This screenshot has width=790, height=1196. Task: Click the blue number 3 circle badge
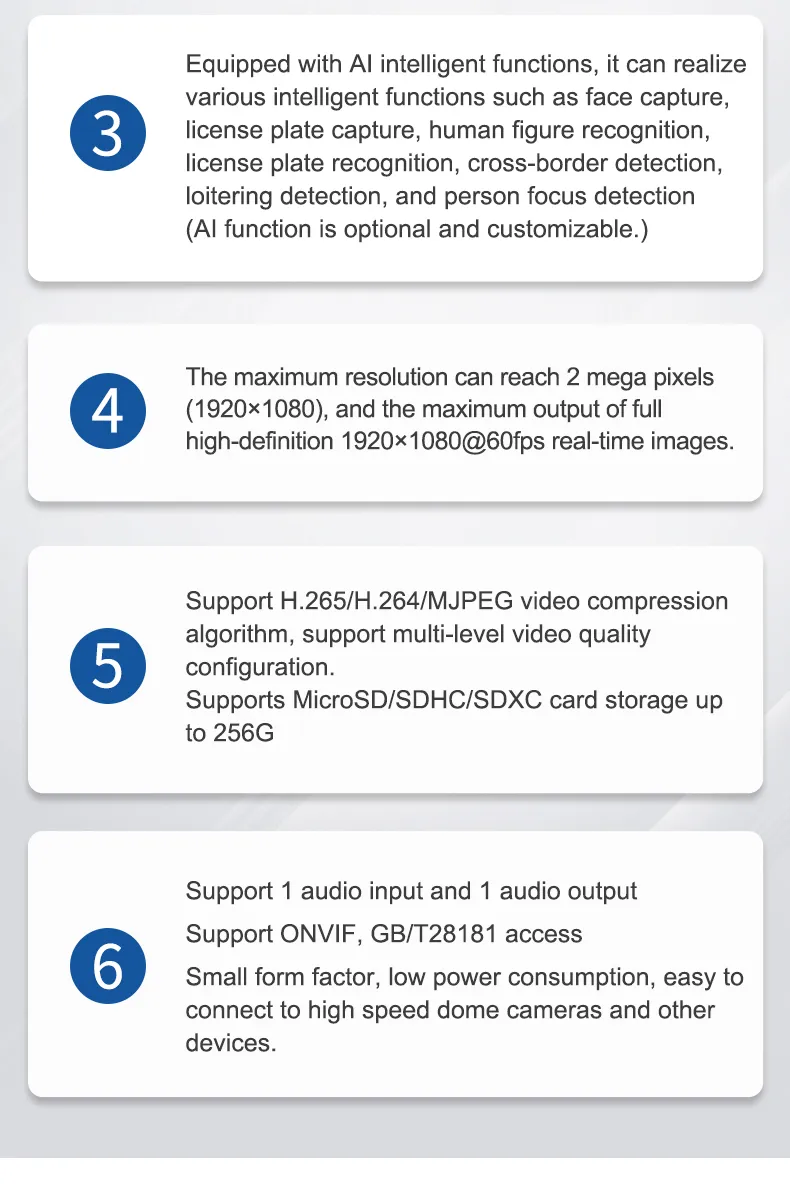tap(106, 134)
